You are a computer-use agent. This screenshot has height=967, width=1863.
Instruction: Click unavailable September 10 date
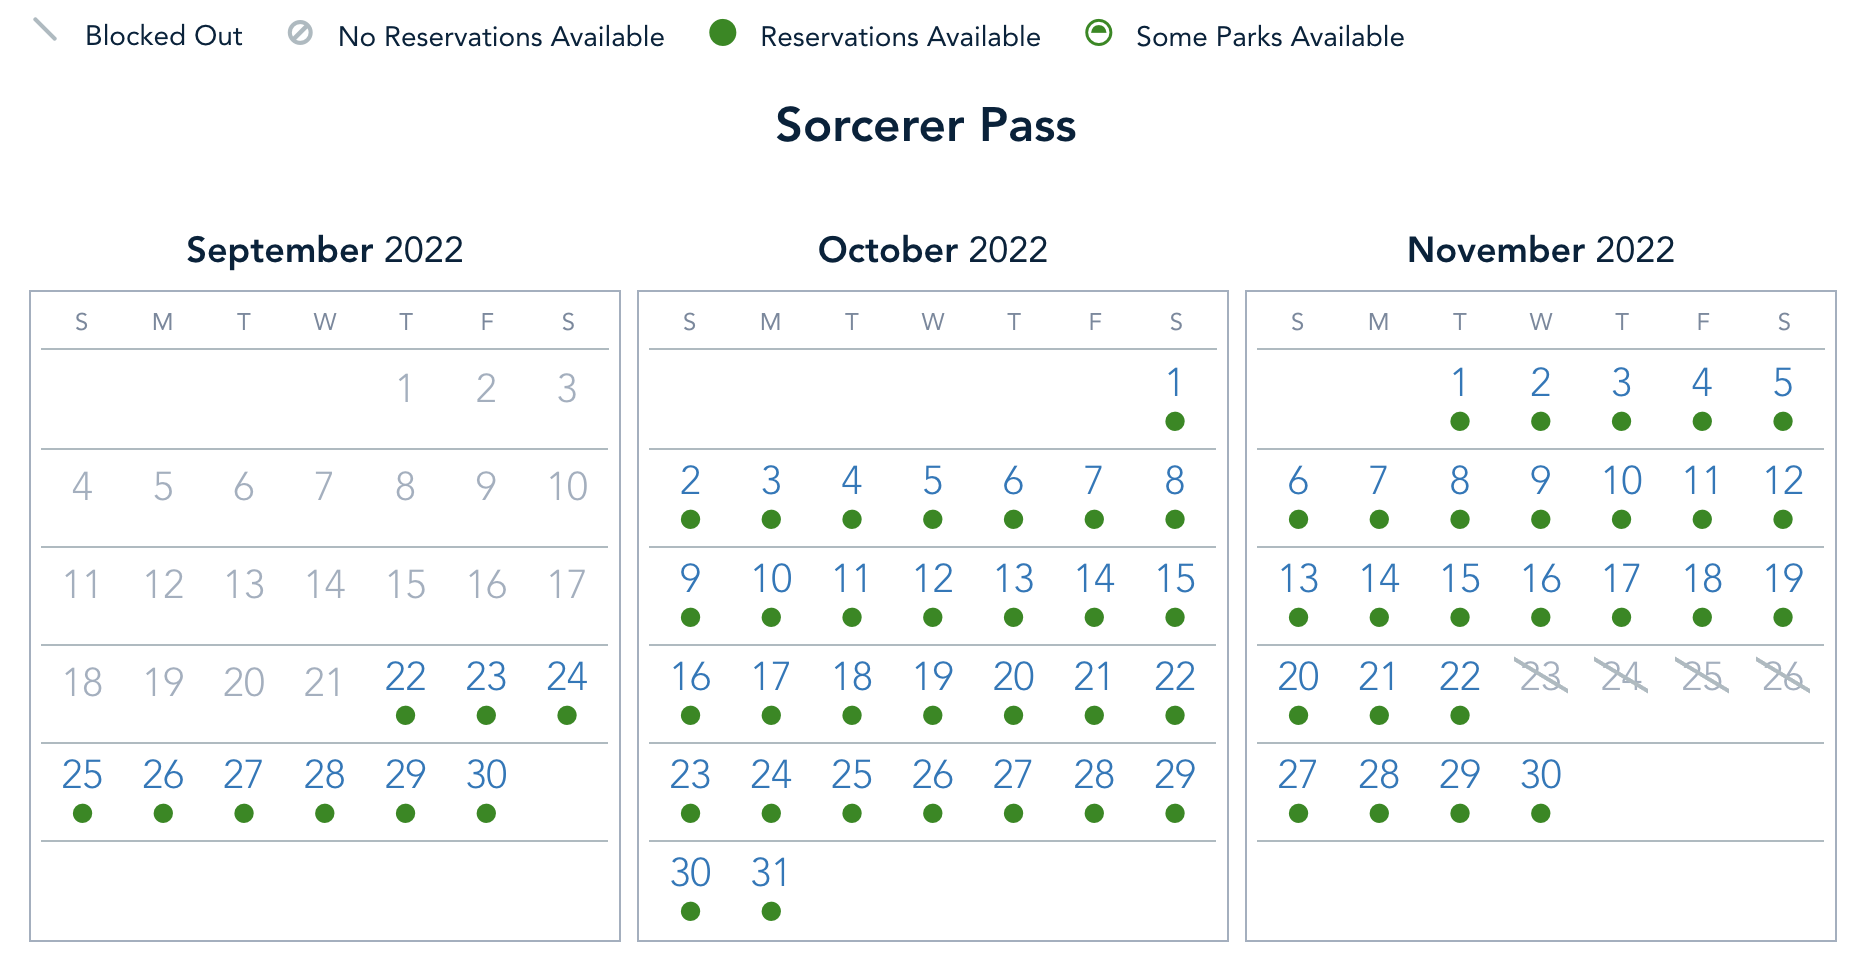click(567, 487)
